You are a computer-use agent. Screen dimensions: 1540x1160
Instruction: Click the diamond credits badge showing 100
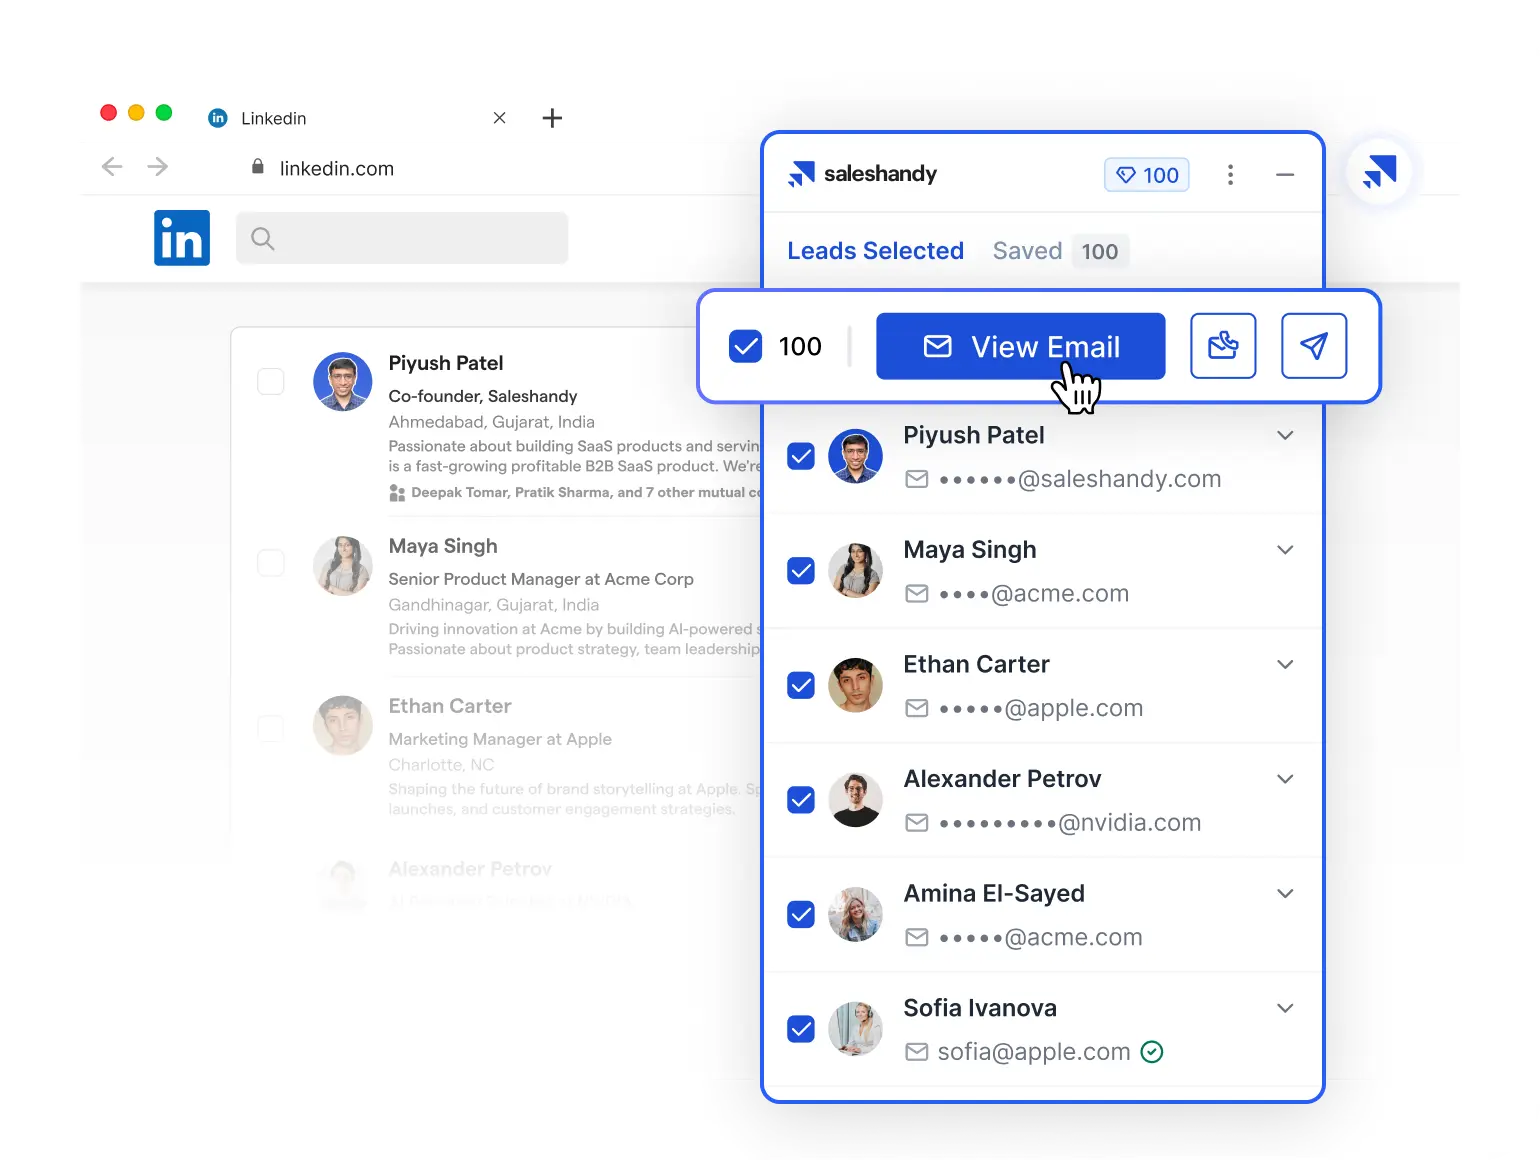1146,174
